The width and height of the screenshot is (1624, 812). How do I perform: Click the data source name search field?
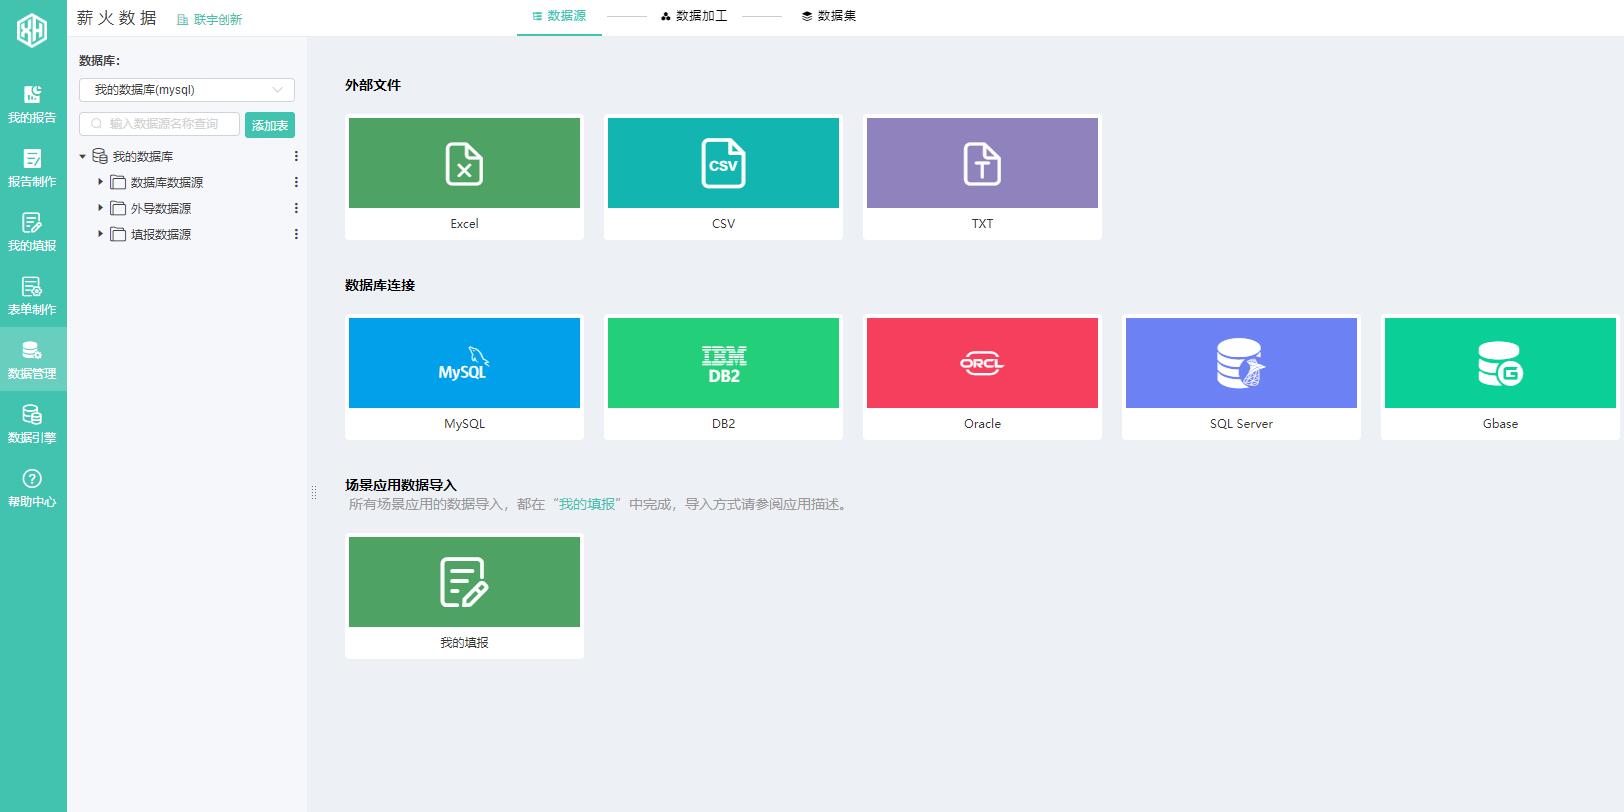click(x=162, y=124)
